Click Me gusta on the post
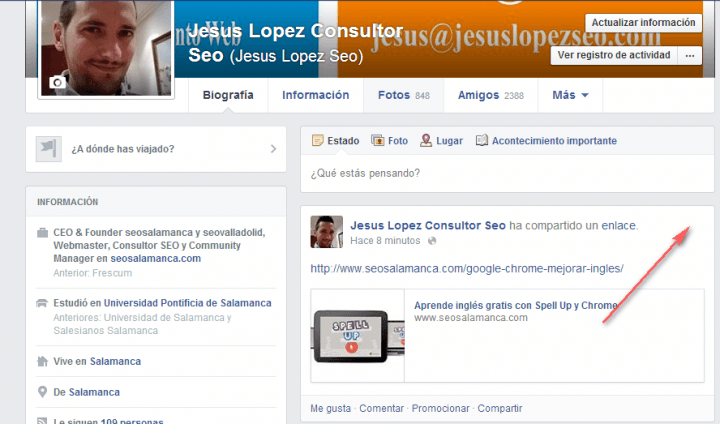720x424 pixels. 330,408
